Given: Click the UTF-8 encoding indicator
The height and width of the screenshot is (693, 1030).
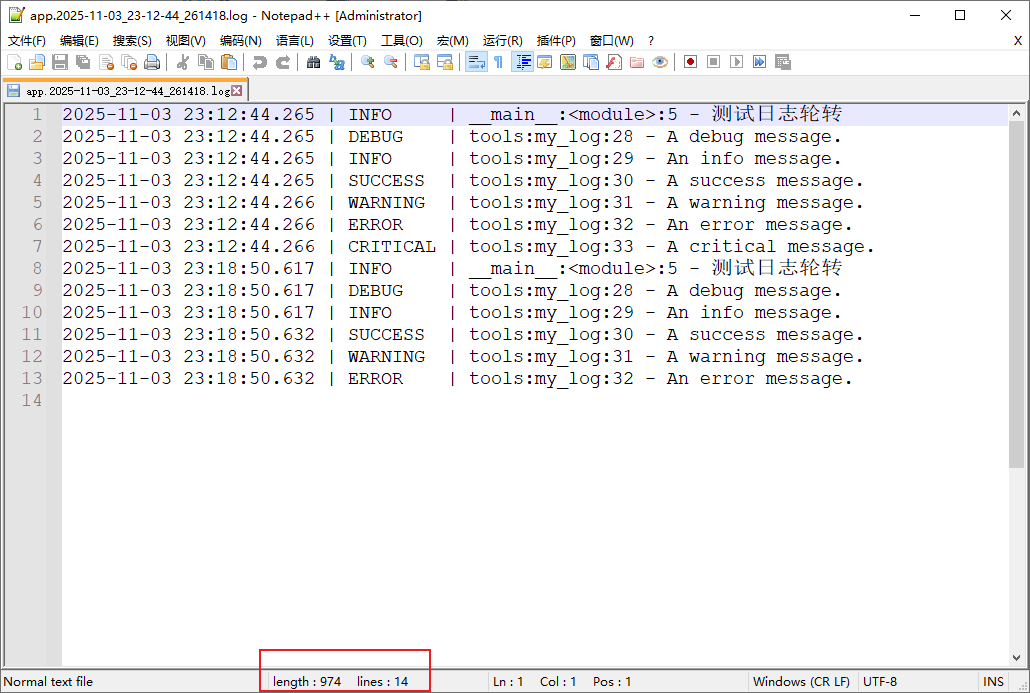Looking at the screenshot, I should coord(880,681).
